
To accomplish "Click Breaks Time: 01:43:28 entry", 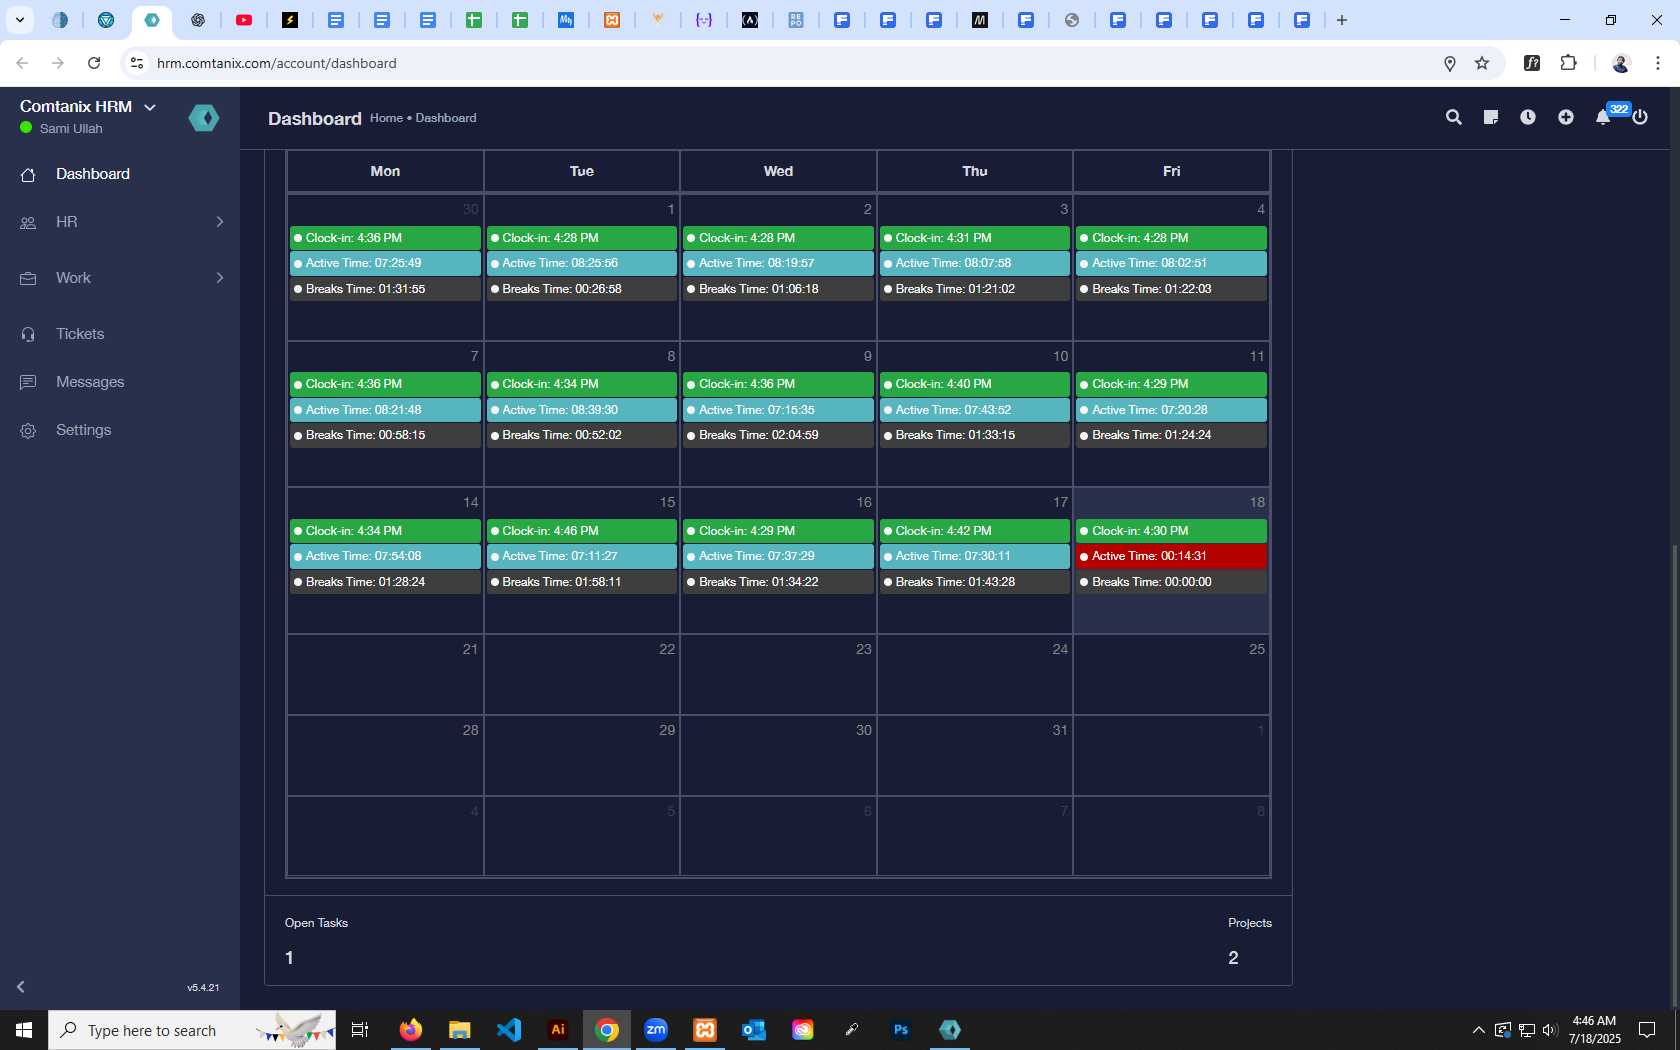I will click(x=974, y=582).
